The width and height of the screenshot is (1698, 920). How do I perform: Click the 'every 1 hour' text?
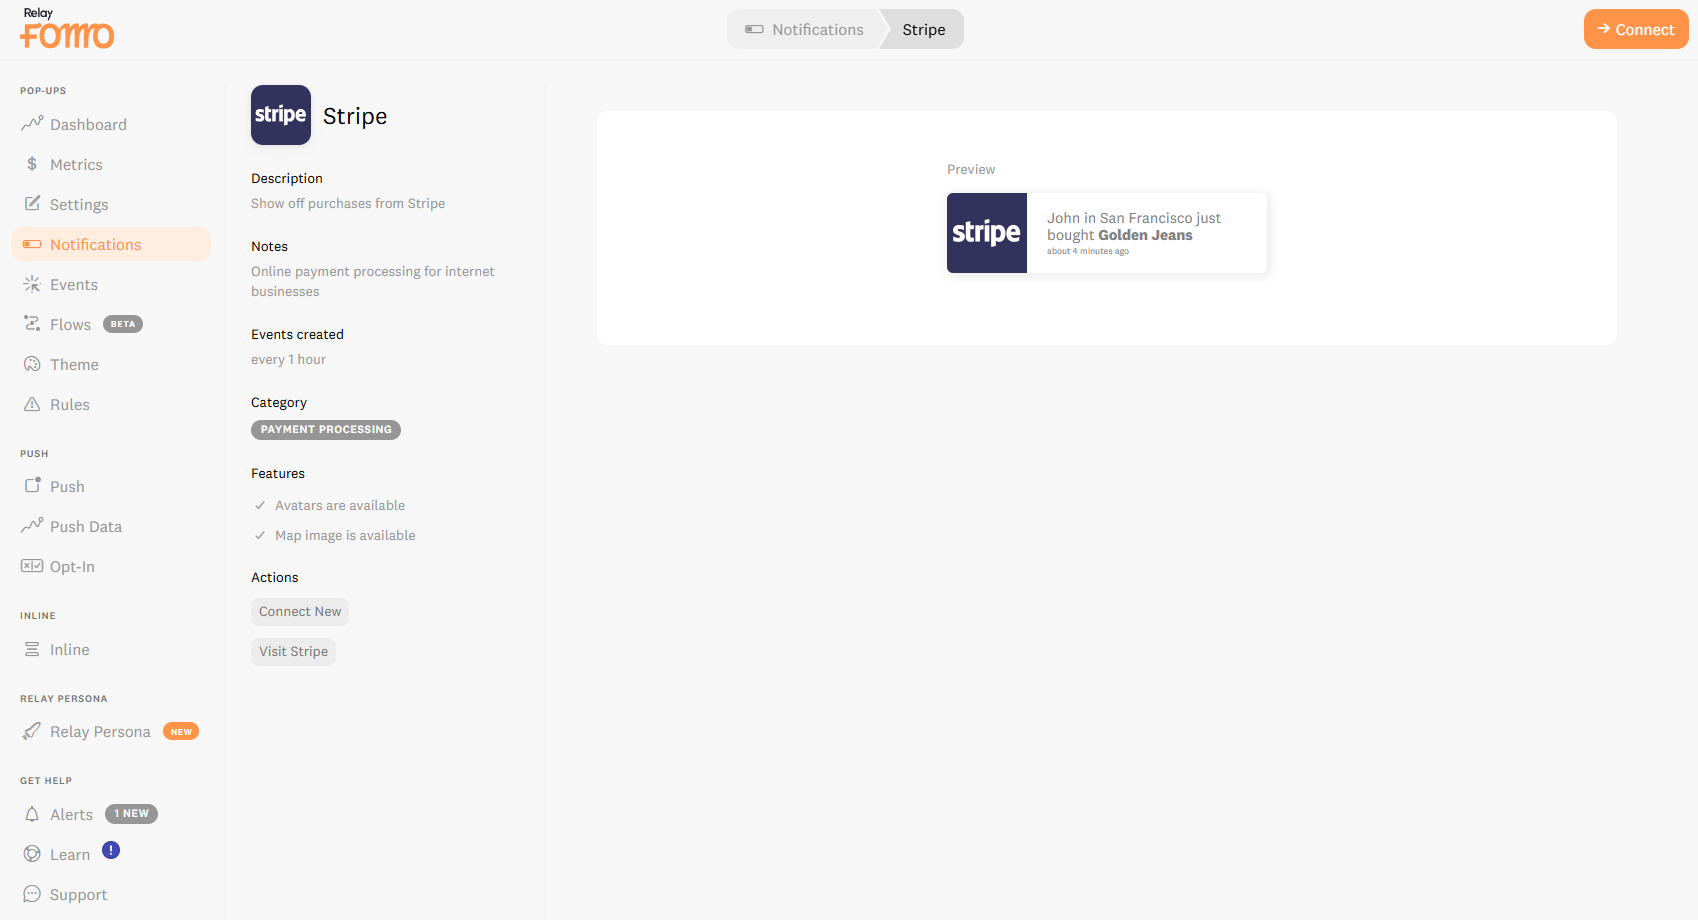tap(288, 359)
